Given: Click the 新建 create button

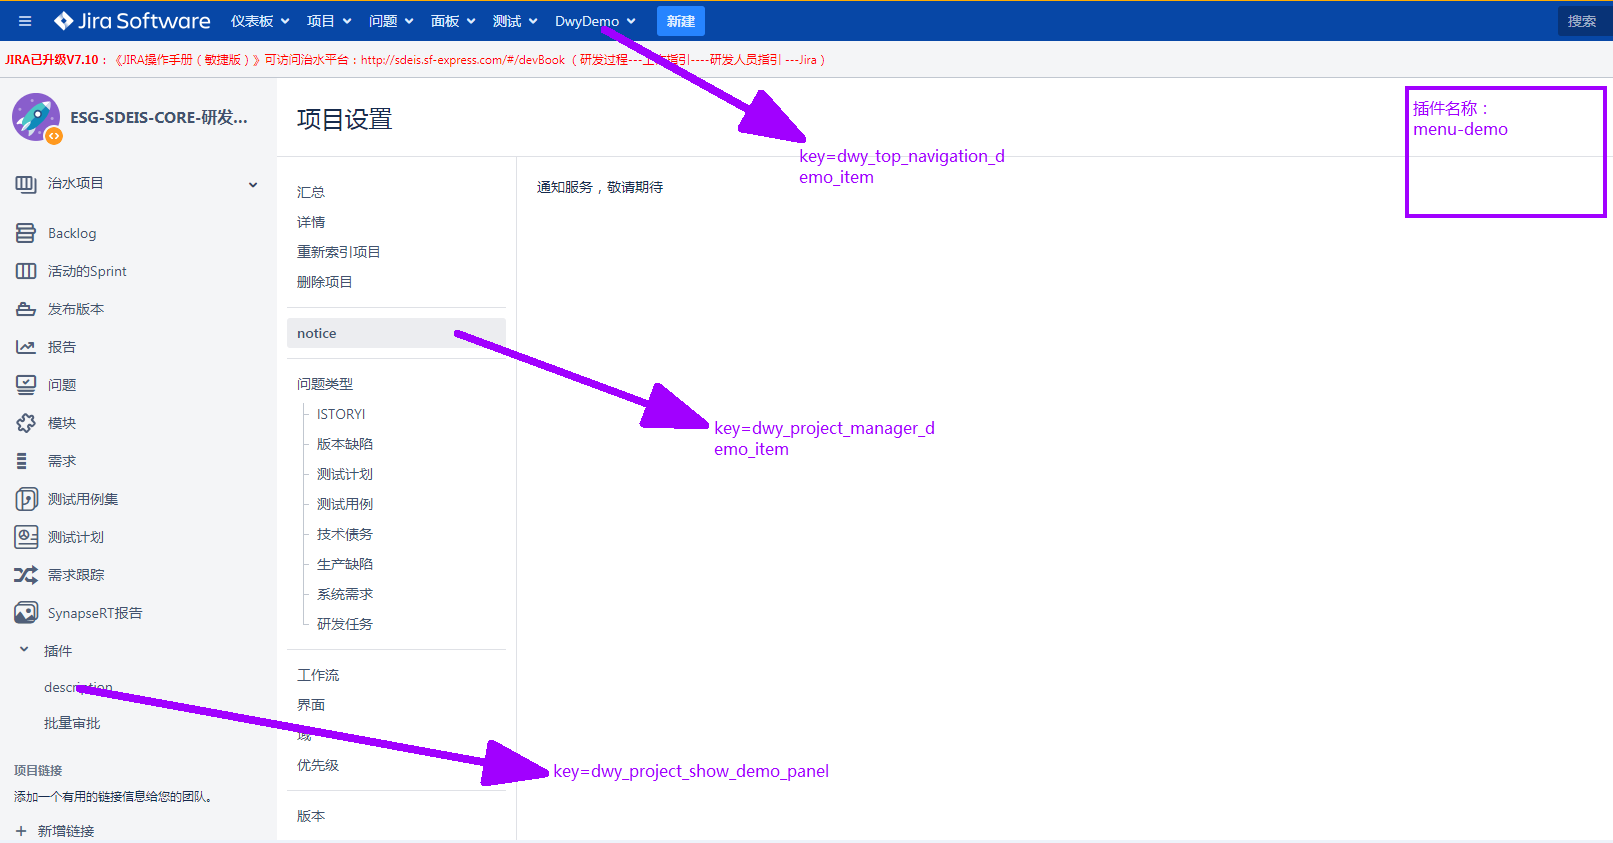Looking at the screenshot, I should (681, 21).
